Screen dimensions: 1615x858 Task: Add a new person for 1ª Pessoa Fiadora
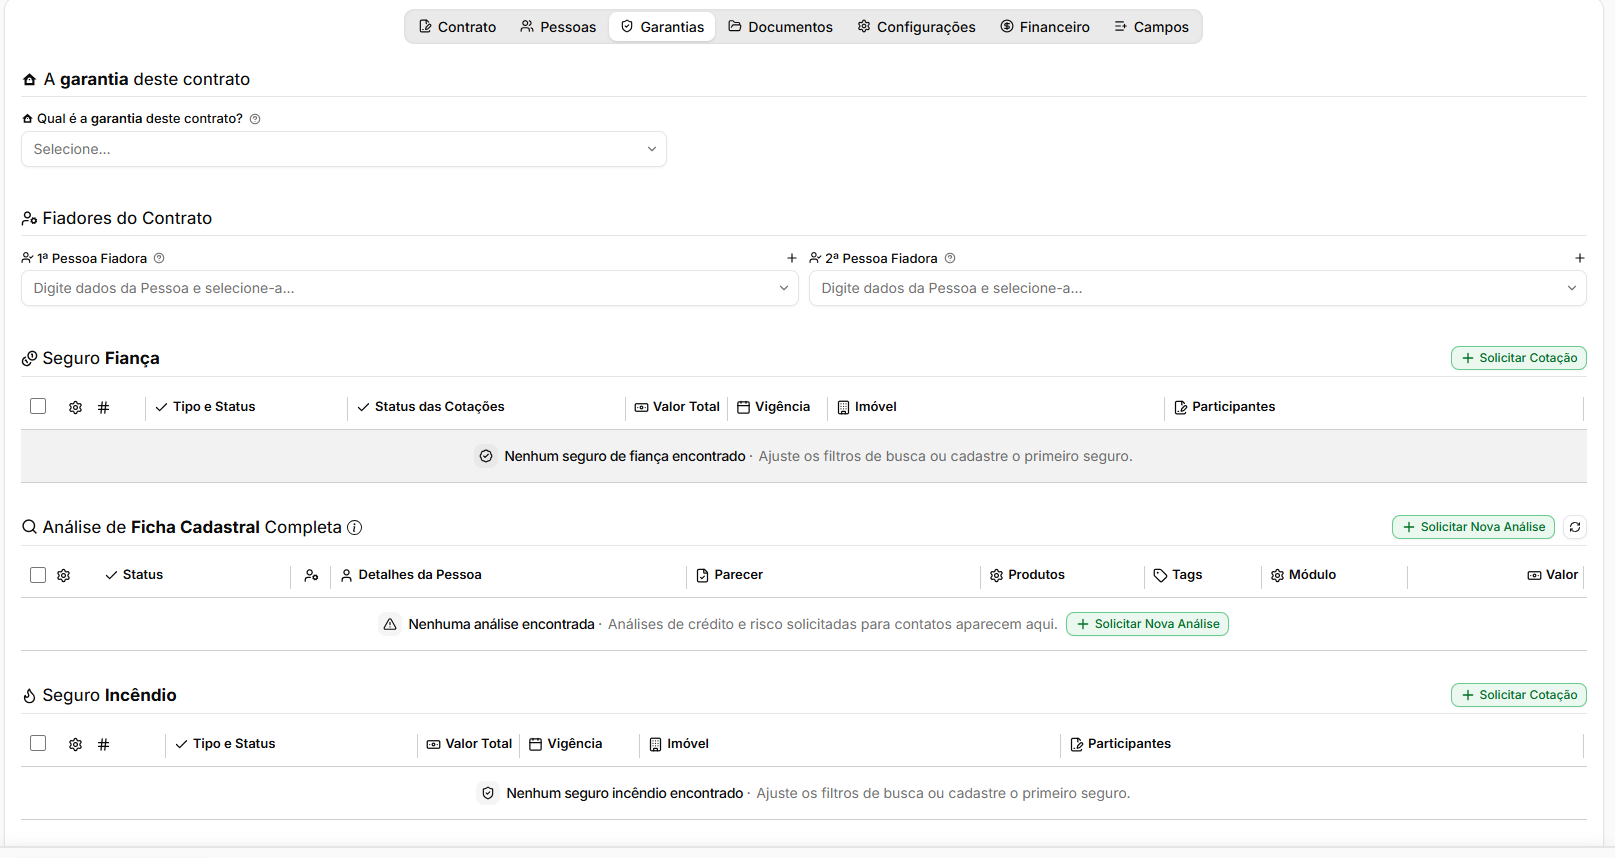tap(792, 258)
